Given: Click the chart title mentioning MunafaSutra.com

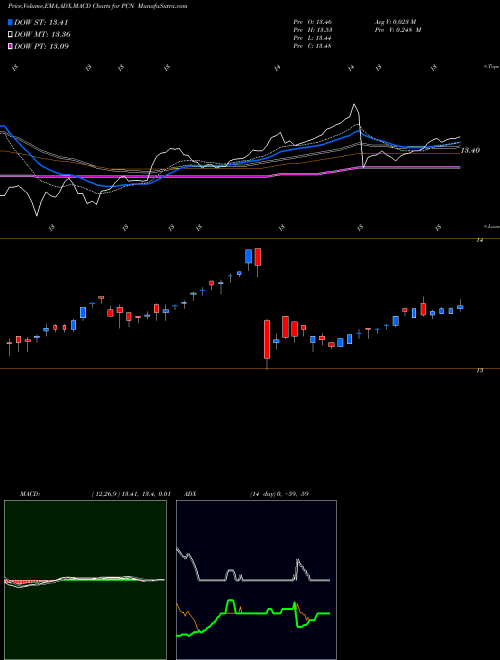Looking at the screenshot, I should pyautogui.click(x=98, y=6).
